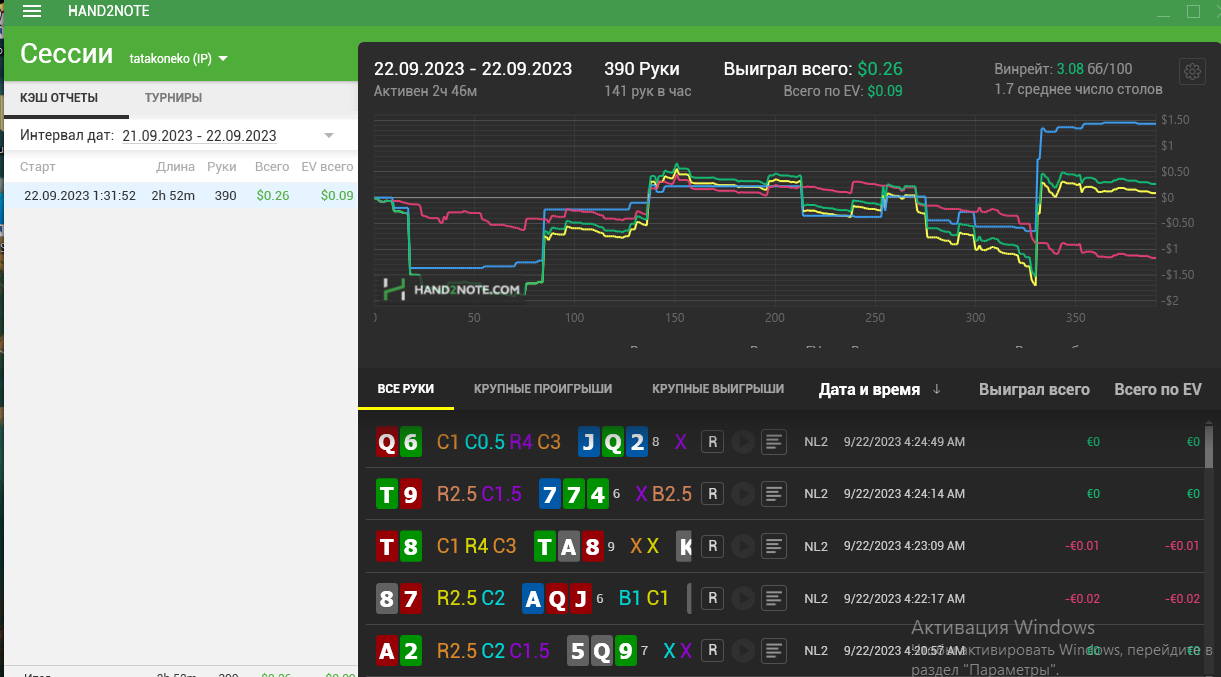Click the play icon on the 4:22:17 AM hand
The height and width of the screenshot is (677, 1221).
pyautogui.click(x=742, y=598)
